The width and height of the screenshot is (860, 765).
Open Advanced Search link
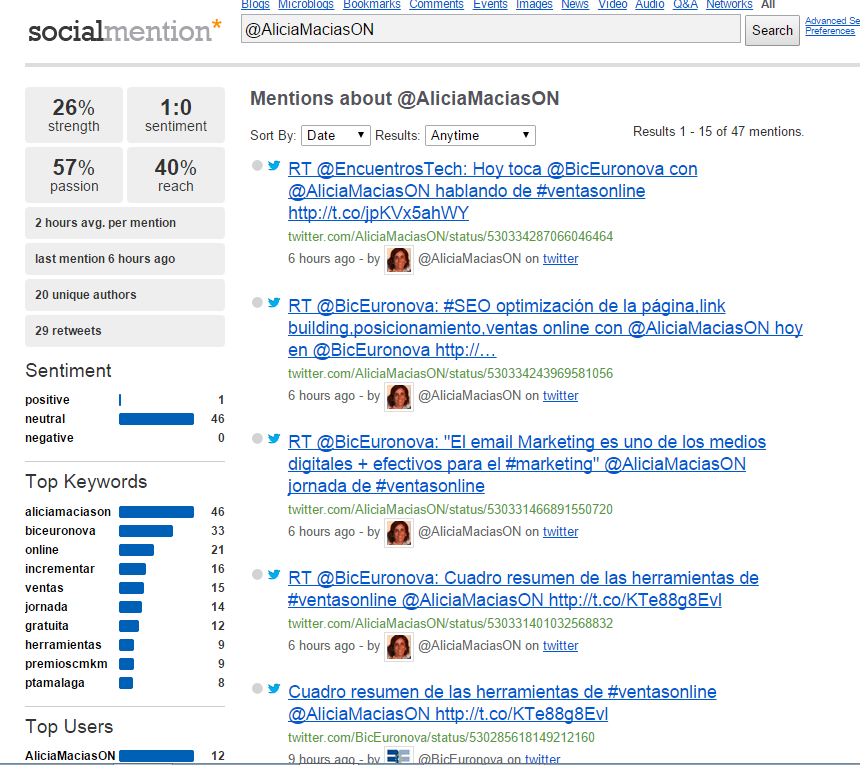click(832, 21)
